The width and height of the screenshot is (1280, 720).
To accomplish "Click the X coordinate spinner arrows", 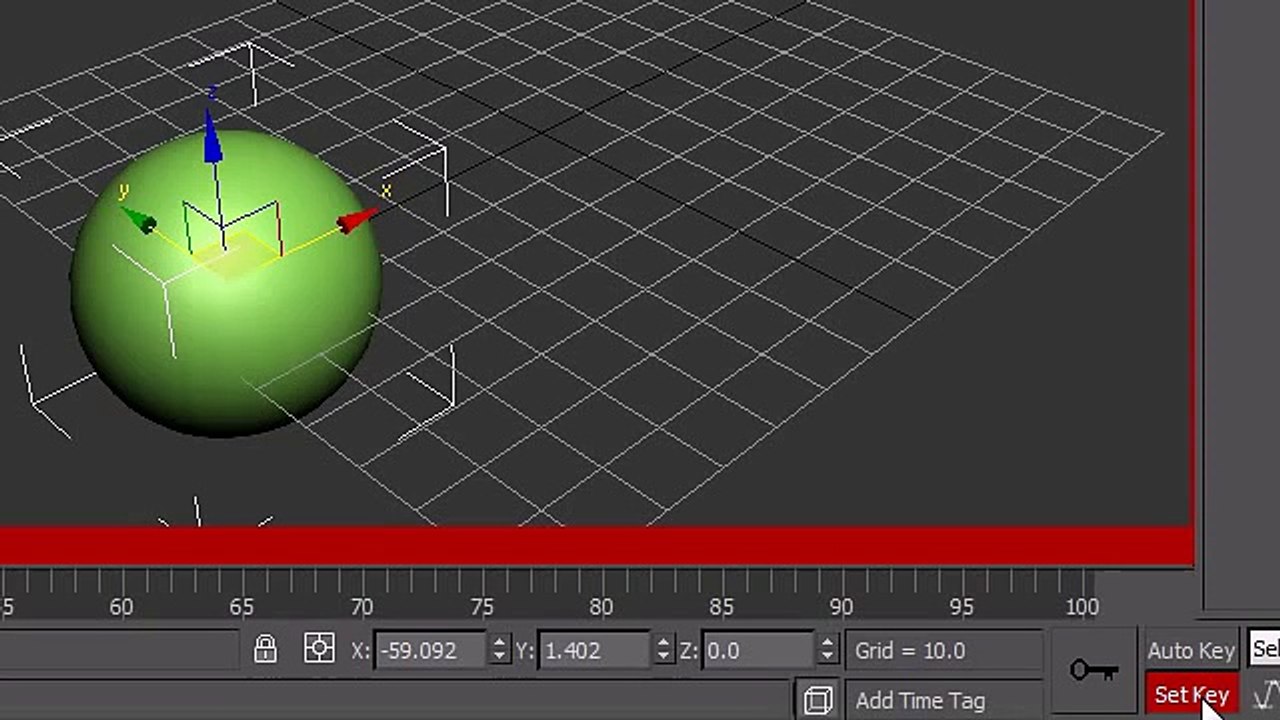I will [x=501, y=651].
